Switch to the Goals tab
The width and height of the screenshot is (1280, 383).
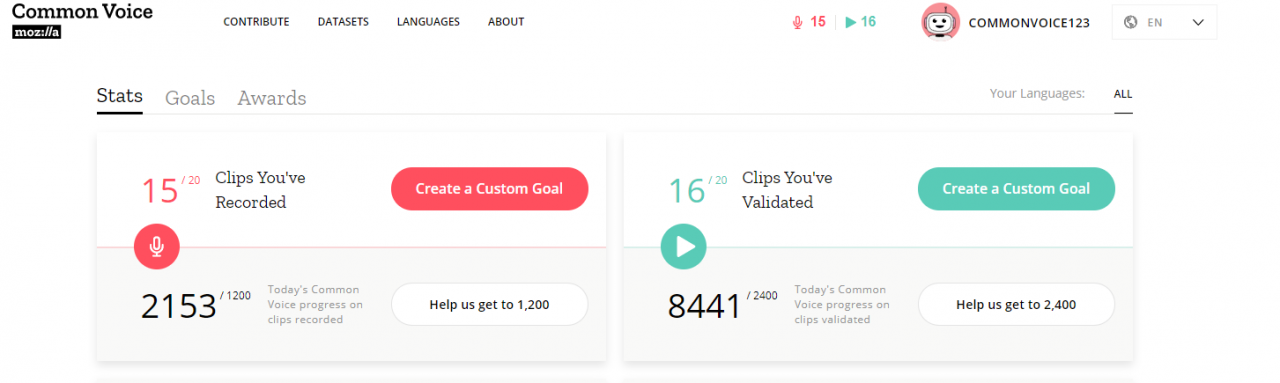190,98
